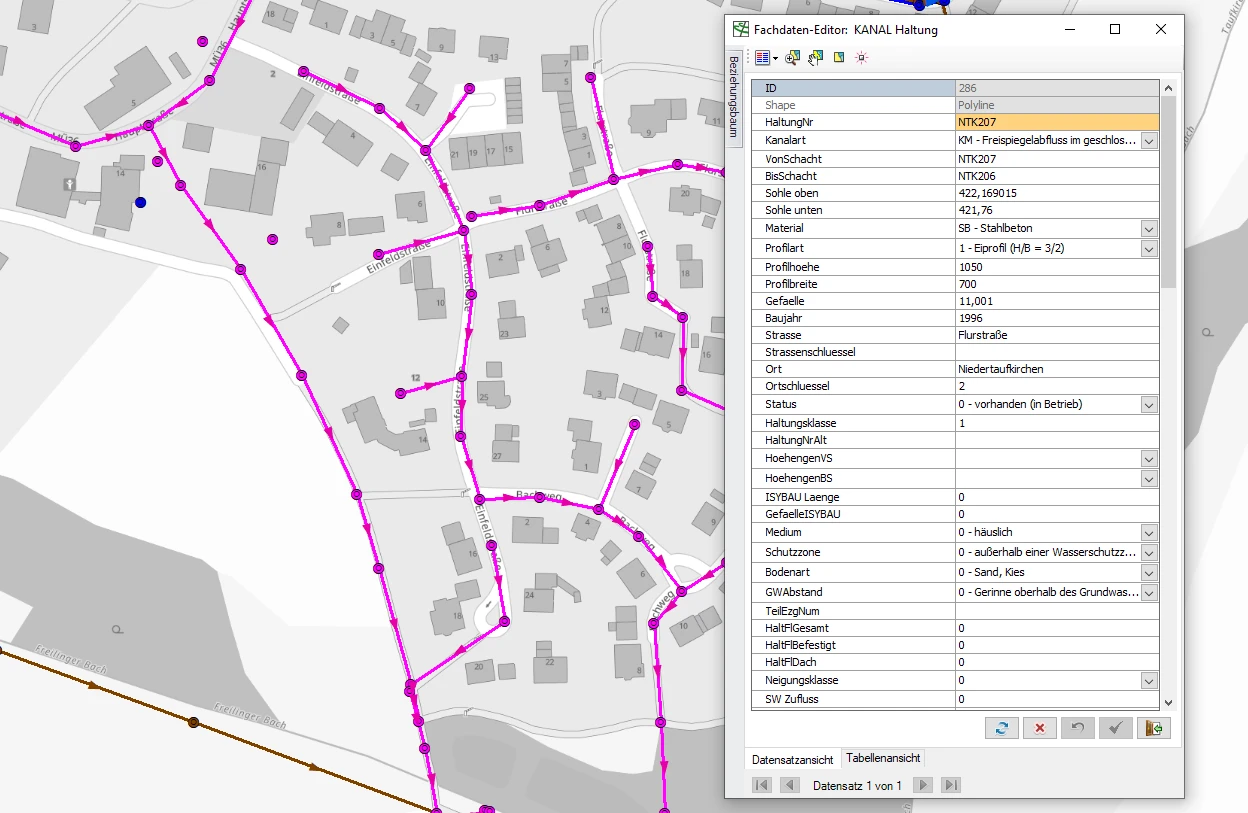Open the Beziehungsbaum side tab

733,96
